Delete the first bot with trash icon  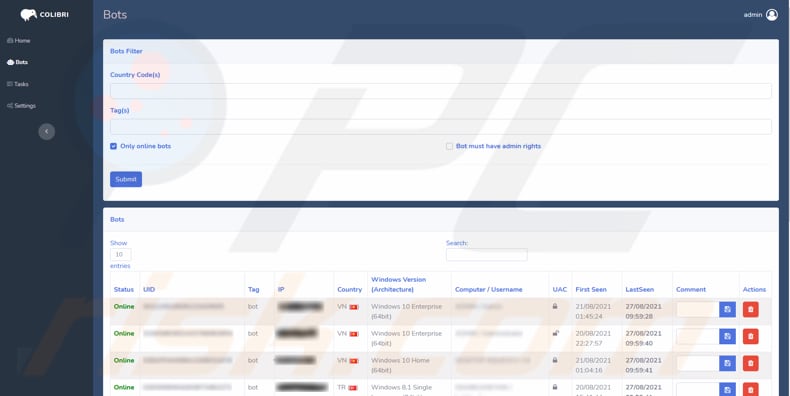(750, 309)
